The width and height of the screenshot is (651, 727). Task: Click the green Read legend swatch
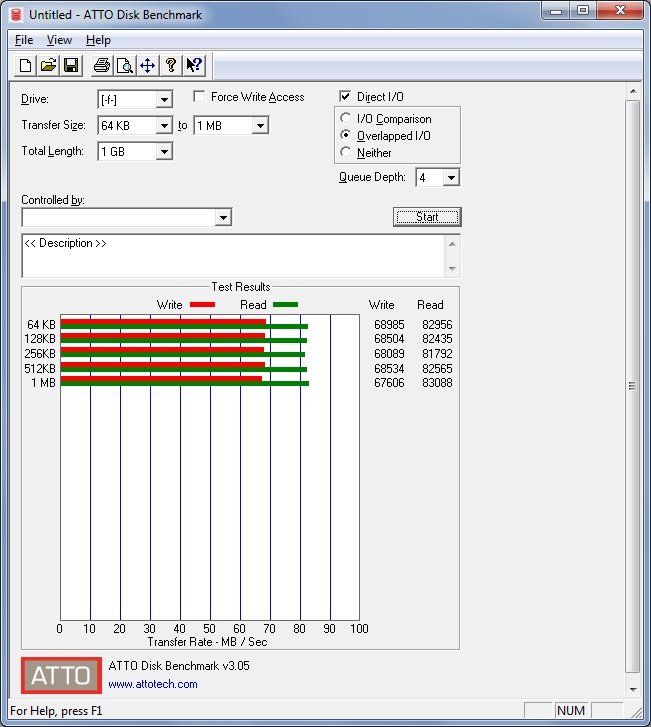286,305
